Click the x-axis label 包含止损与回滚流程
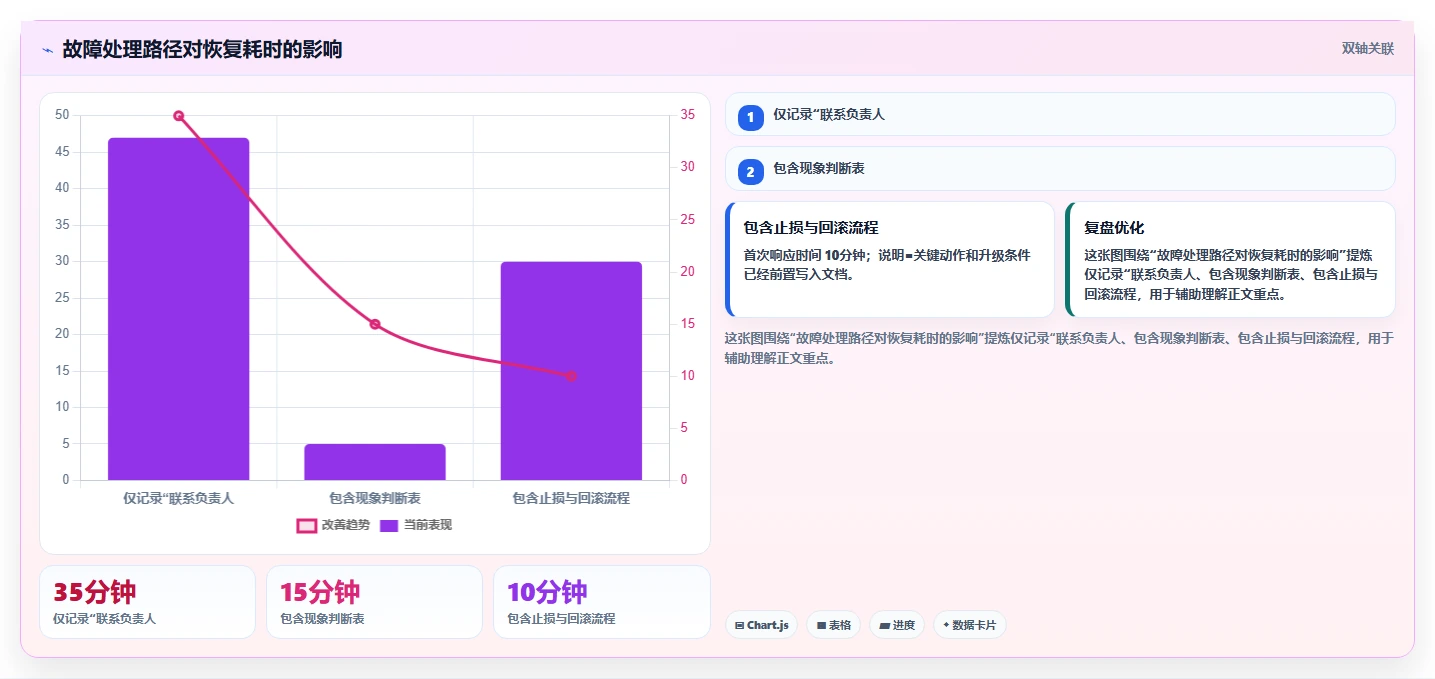This screenshot has height=679, width=1435. pos(571,498)
